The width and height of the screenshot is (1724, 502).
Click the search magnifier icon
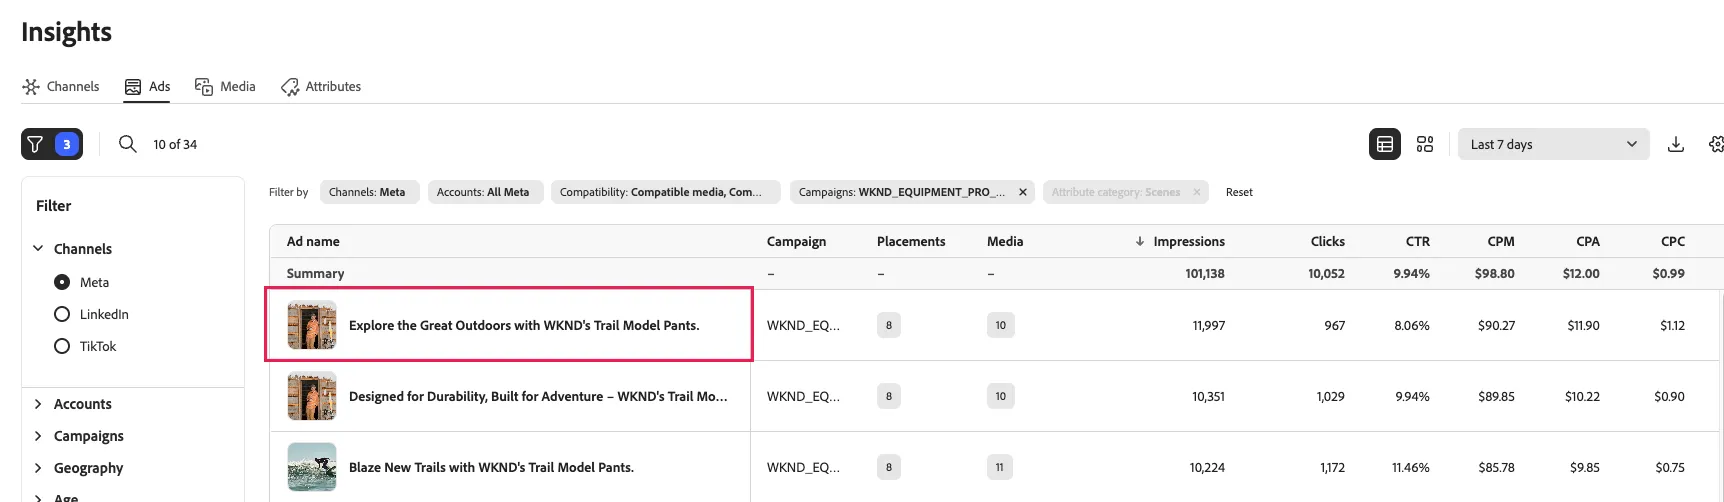coord(127,144)
